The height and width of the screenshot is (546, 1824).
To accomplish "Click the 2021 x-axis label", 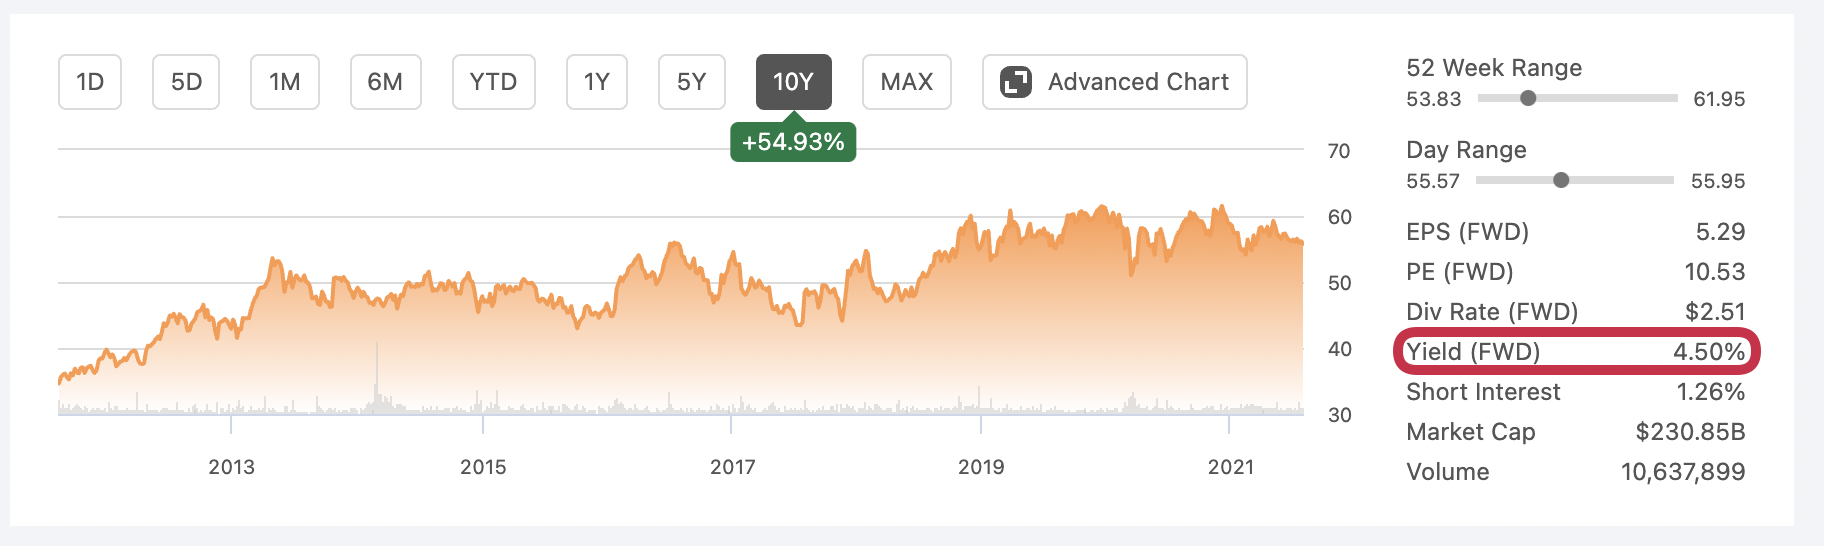I will point(1231,467).
